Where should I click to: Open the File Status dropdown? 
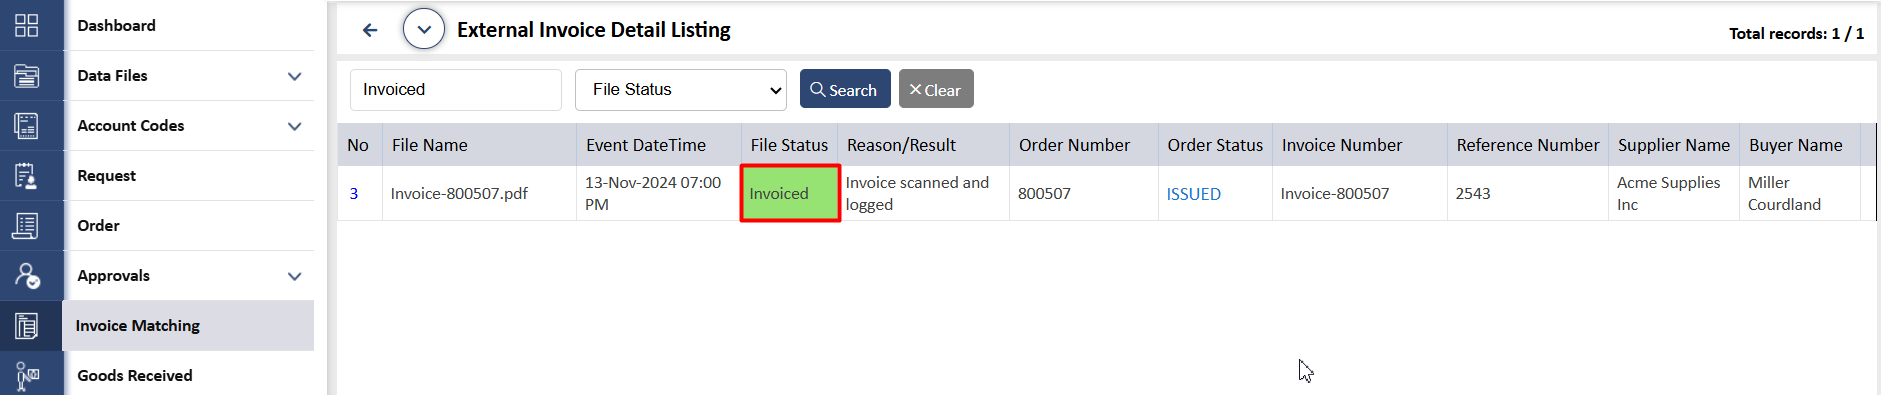point(681,90)
